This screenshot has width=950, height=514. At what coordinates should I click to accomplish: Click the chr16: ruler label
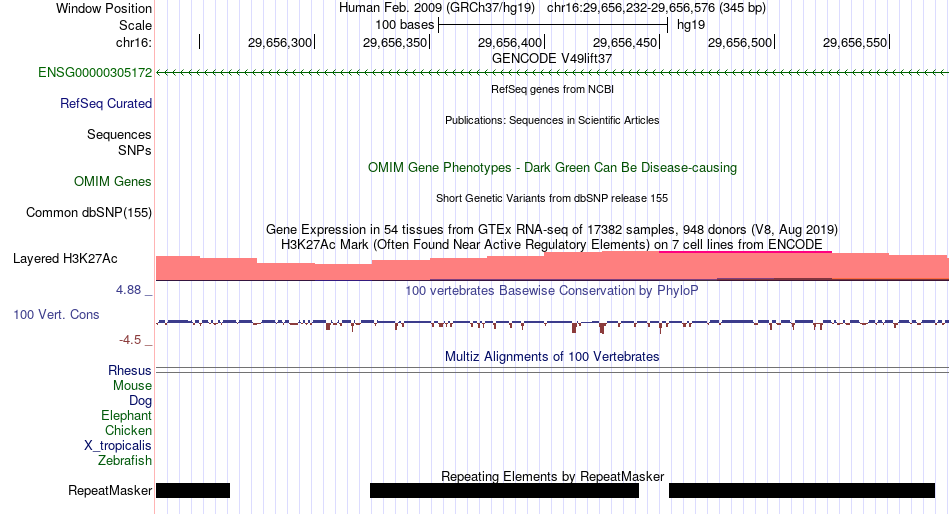pyautogui.click(x=134, y=42)
